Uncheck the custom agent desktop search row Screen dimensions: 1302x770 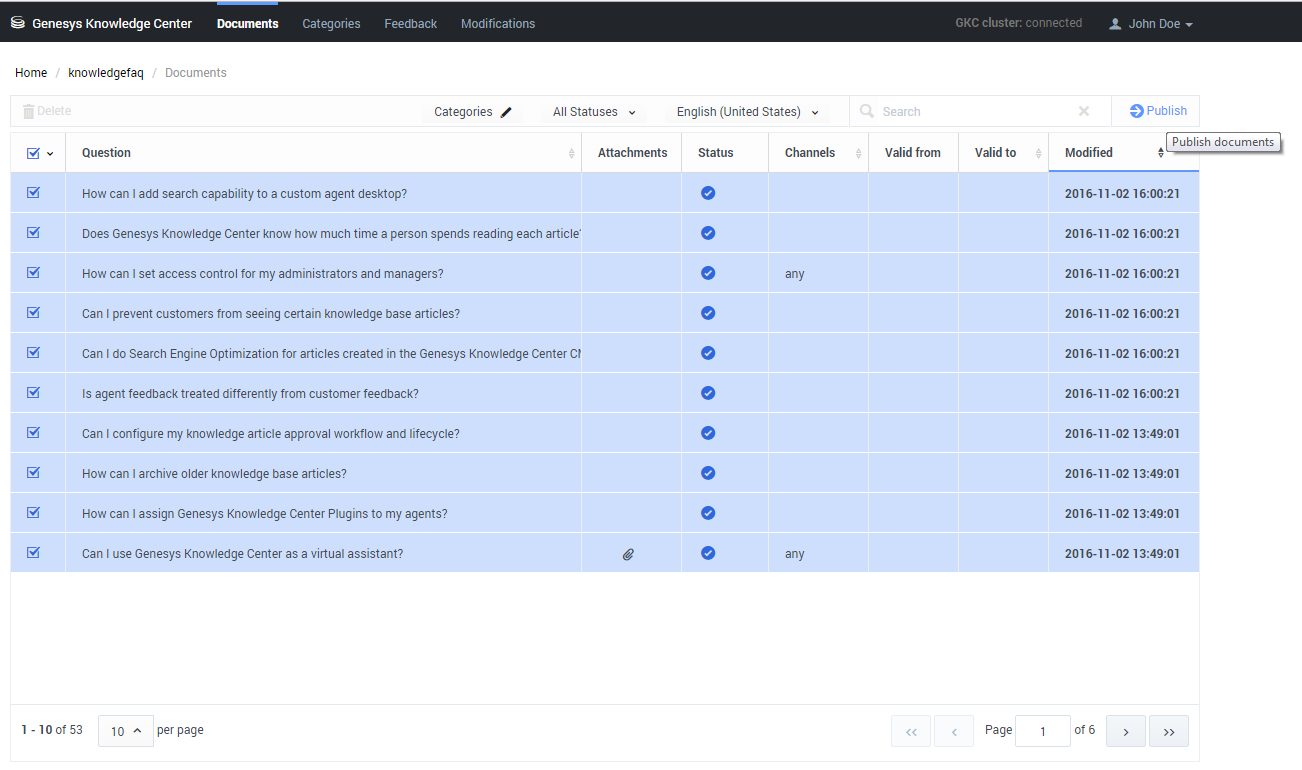[x=33, y=192]
